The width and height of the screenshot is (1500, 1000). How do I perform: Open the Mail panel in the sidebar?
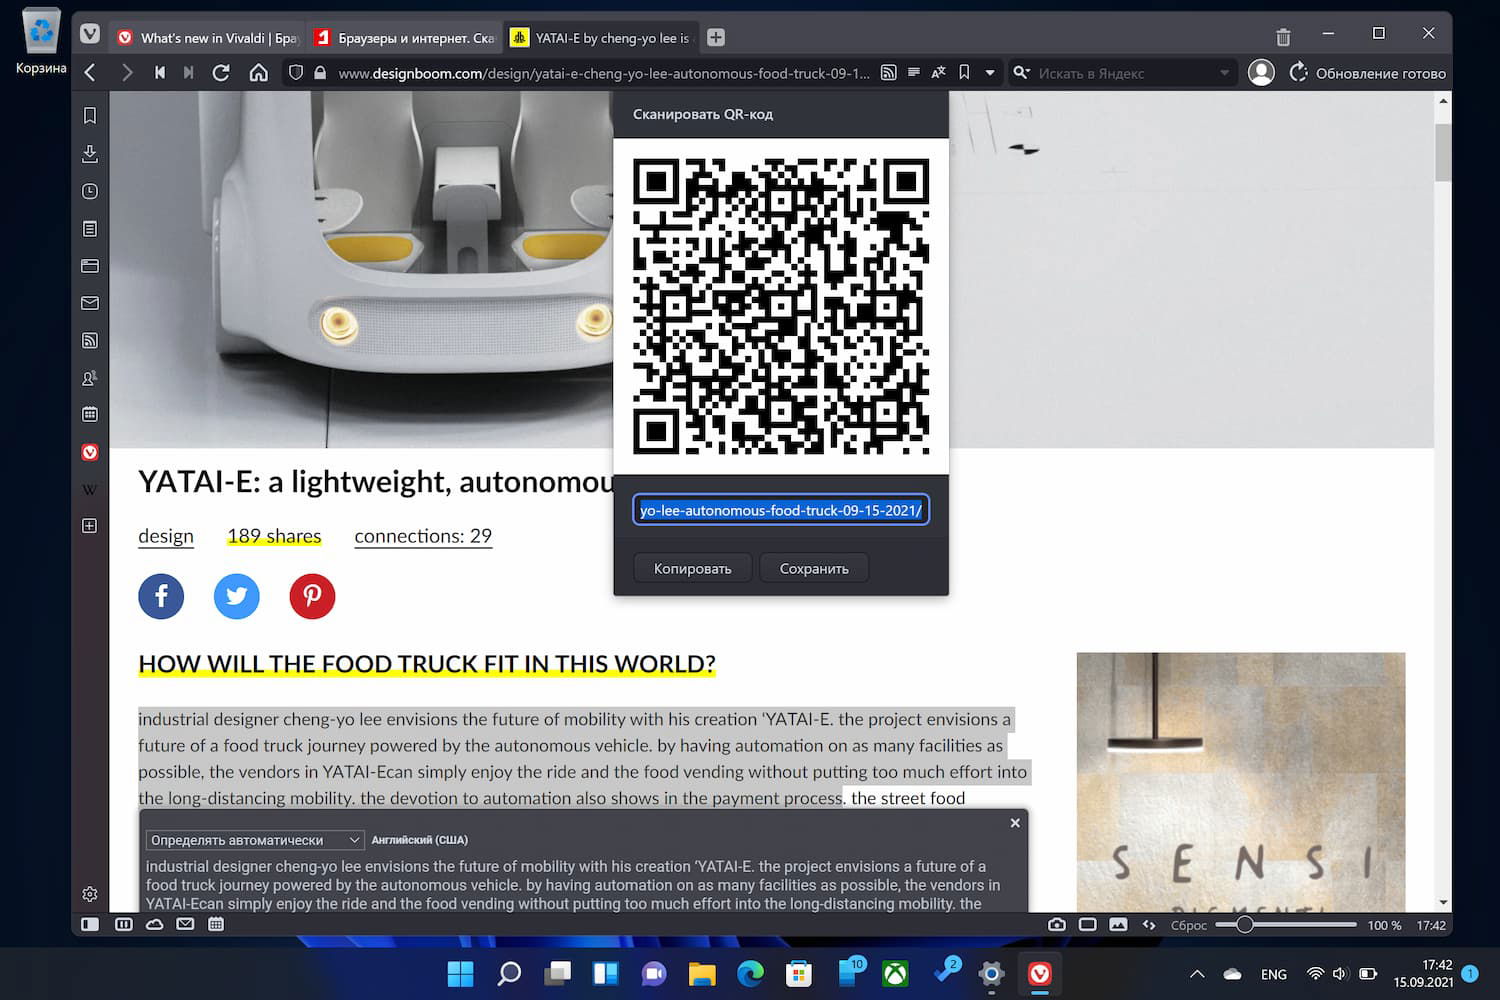tap(90, 303)
